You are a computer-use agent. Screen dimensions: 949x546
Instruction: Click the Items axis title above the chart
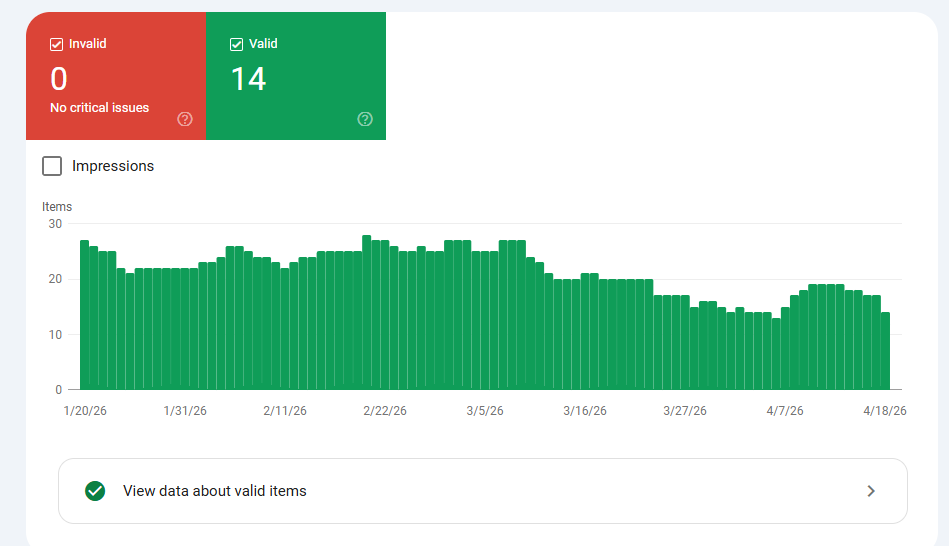pyautogui.click(x=57, y=207)
